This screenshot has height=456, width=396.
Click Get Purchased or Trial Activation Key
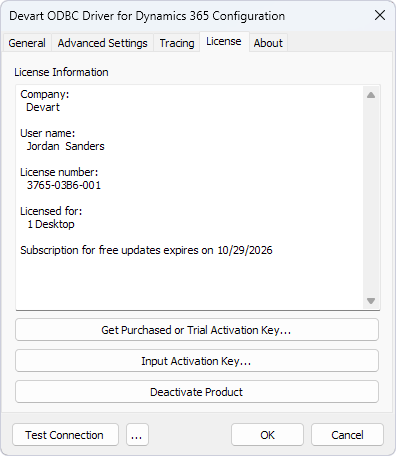coord(197,330)
